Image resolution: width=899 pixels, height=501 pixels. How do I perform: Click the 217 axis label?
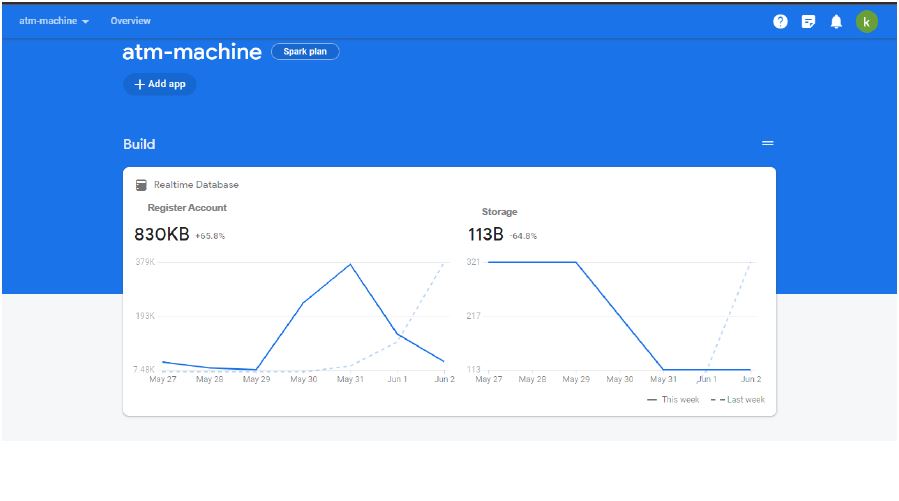pyautogui.click(x=473, y=316)
